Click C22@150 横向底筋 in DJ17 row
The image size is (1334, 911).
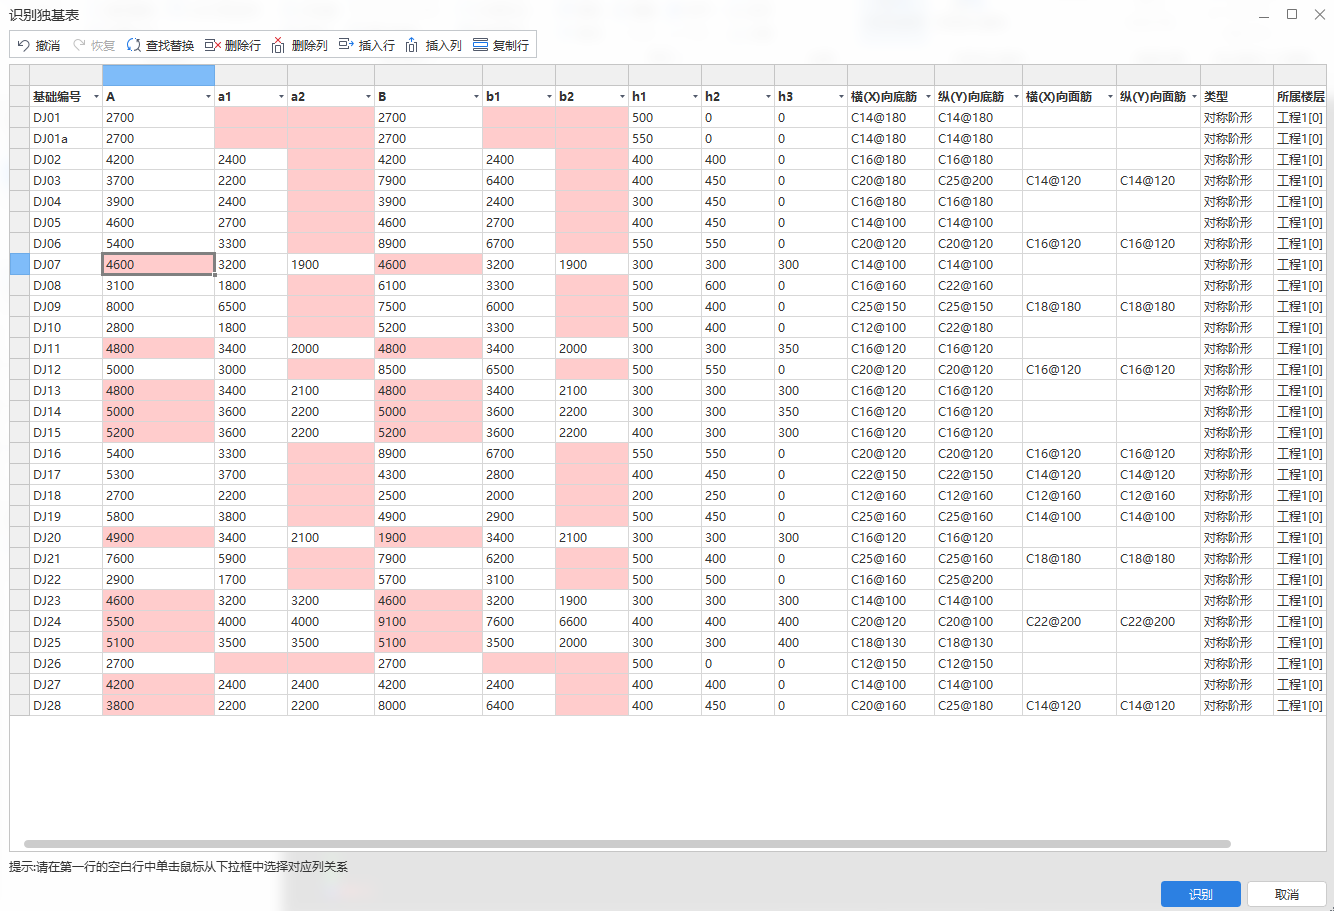pos(891,475)
